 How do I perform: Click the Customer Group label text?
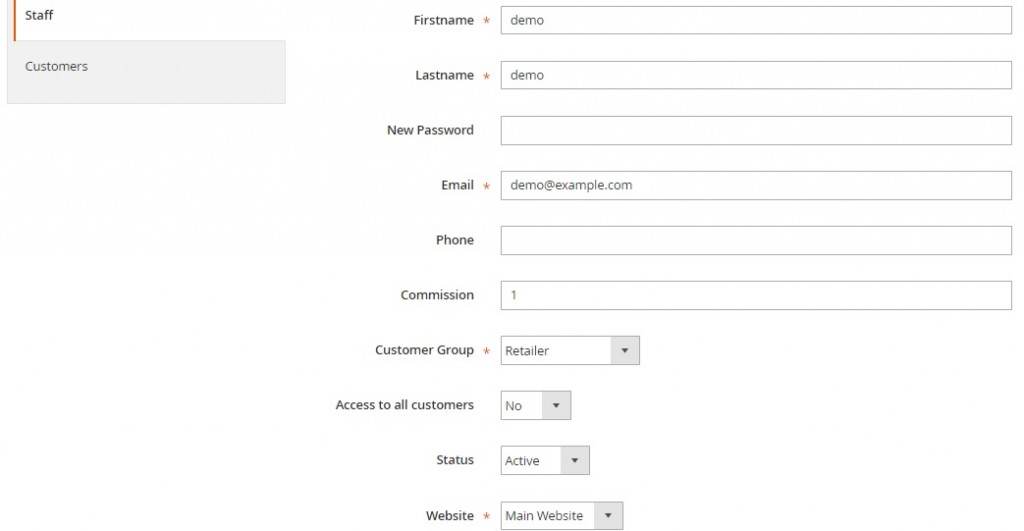coord(424,350)
